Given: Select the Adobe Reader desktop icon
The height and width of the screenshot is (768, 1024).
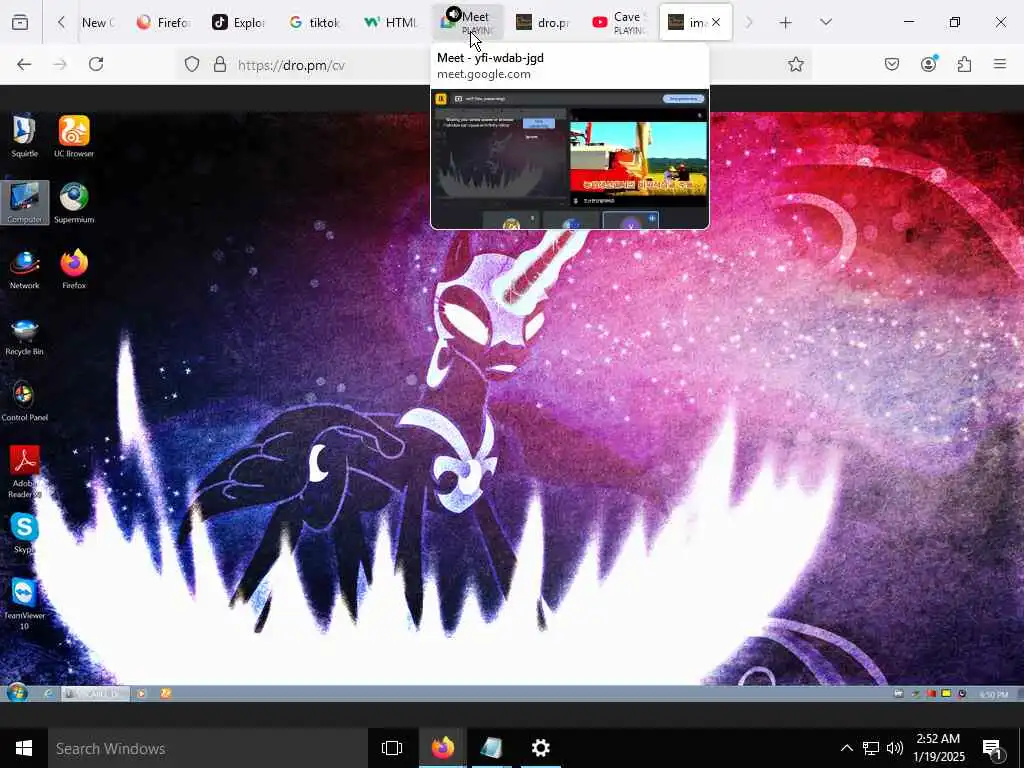Looking at the screenshot, I should coord(24,472).
